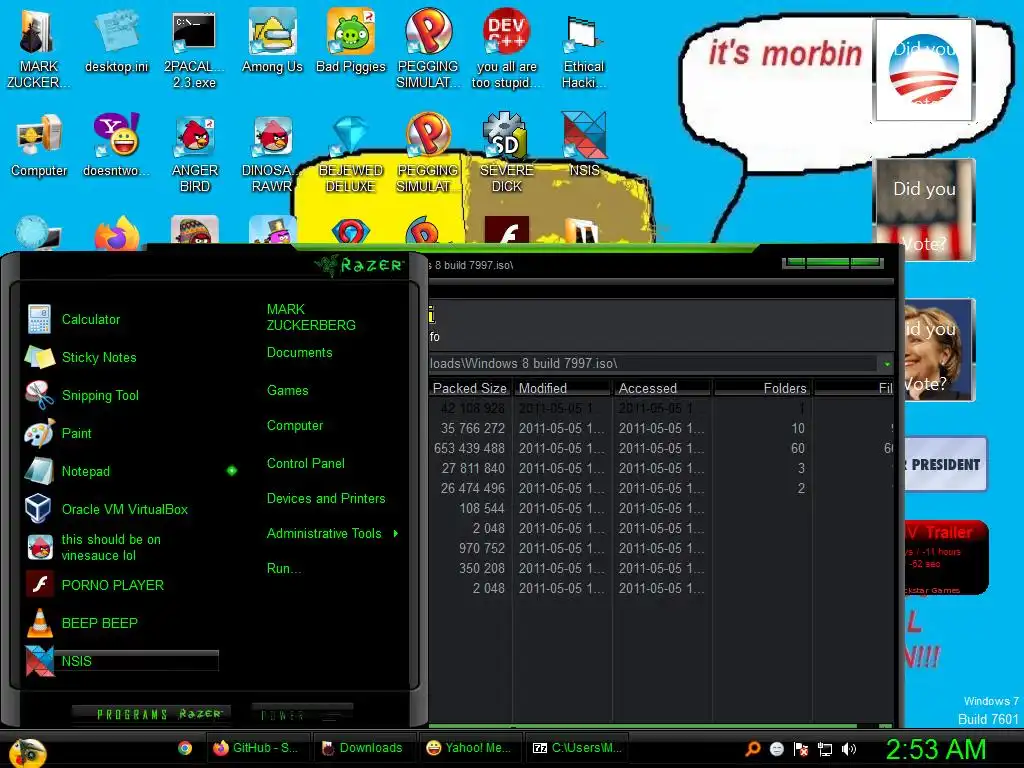1024x768 pixels.
Task: Click the network tray icon
Action: coord(825,749)
